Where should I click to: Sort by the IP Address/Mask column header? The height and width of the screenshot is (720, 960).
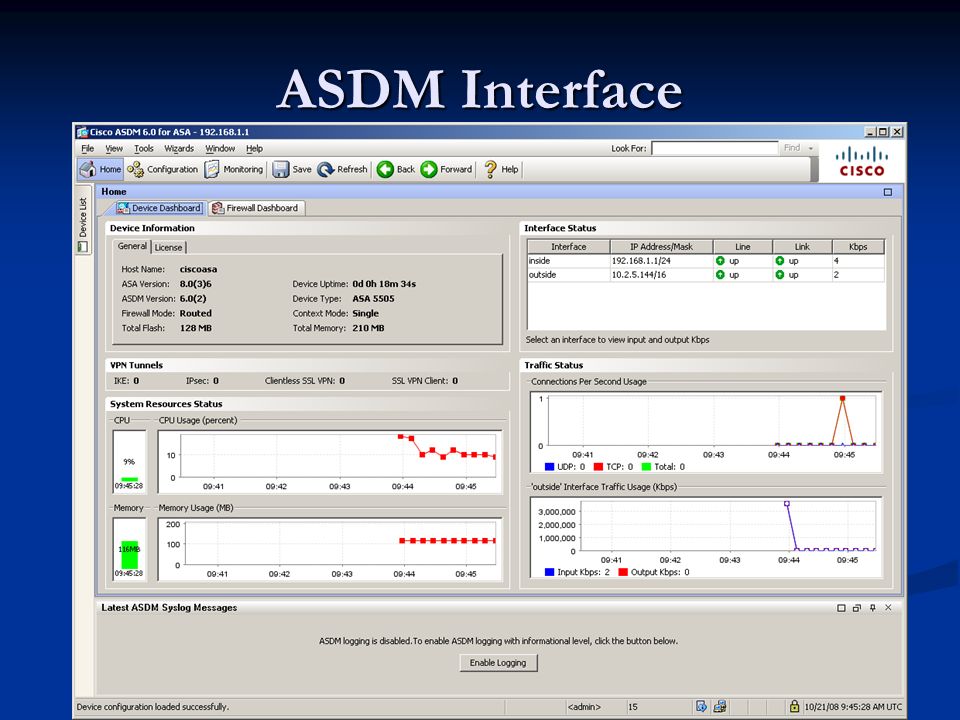pyautogui.click(x=661, y=247)
